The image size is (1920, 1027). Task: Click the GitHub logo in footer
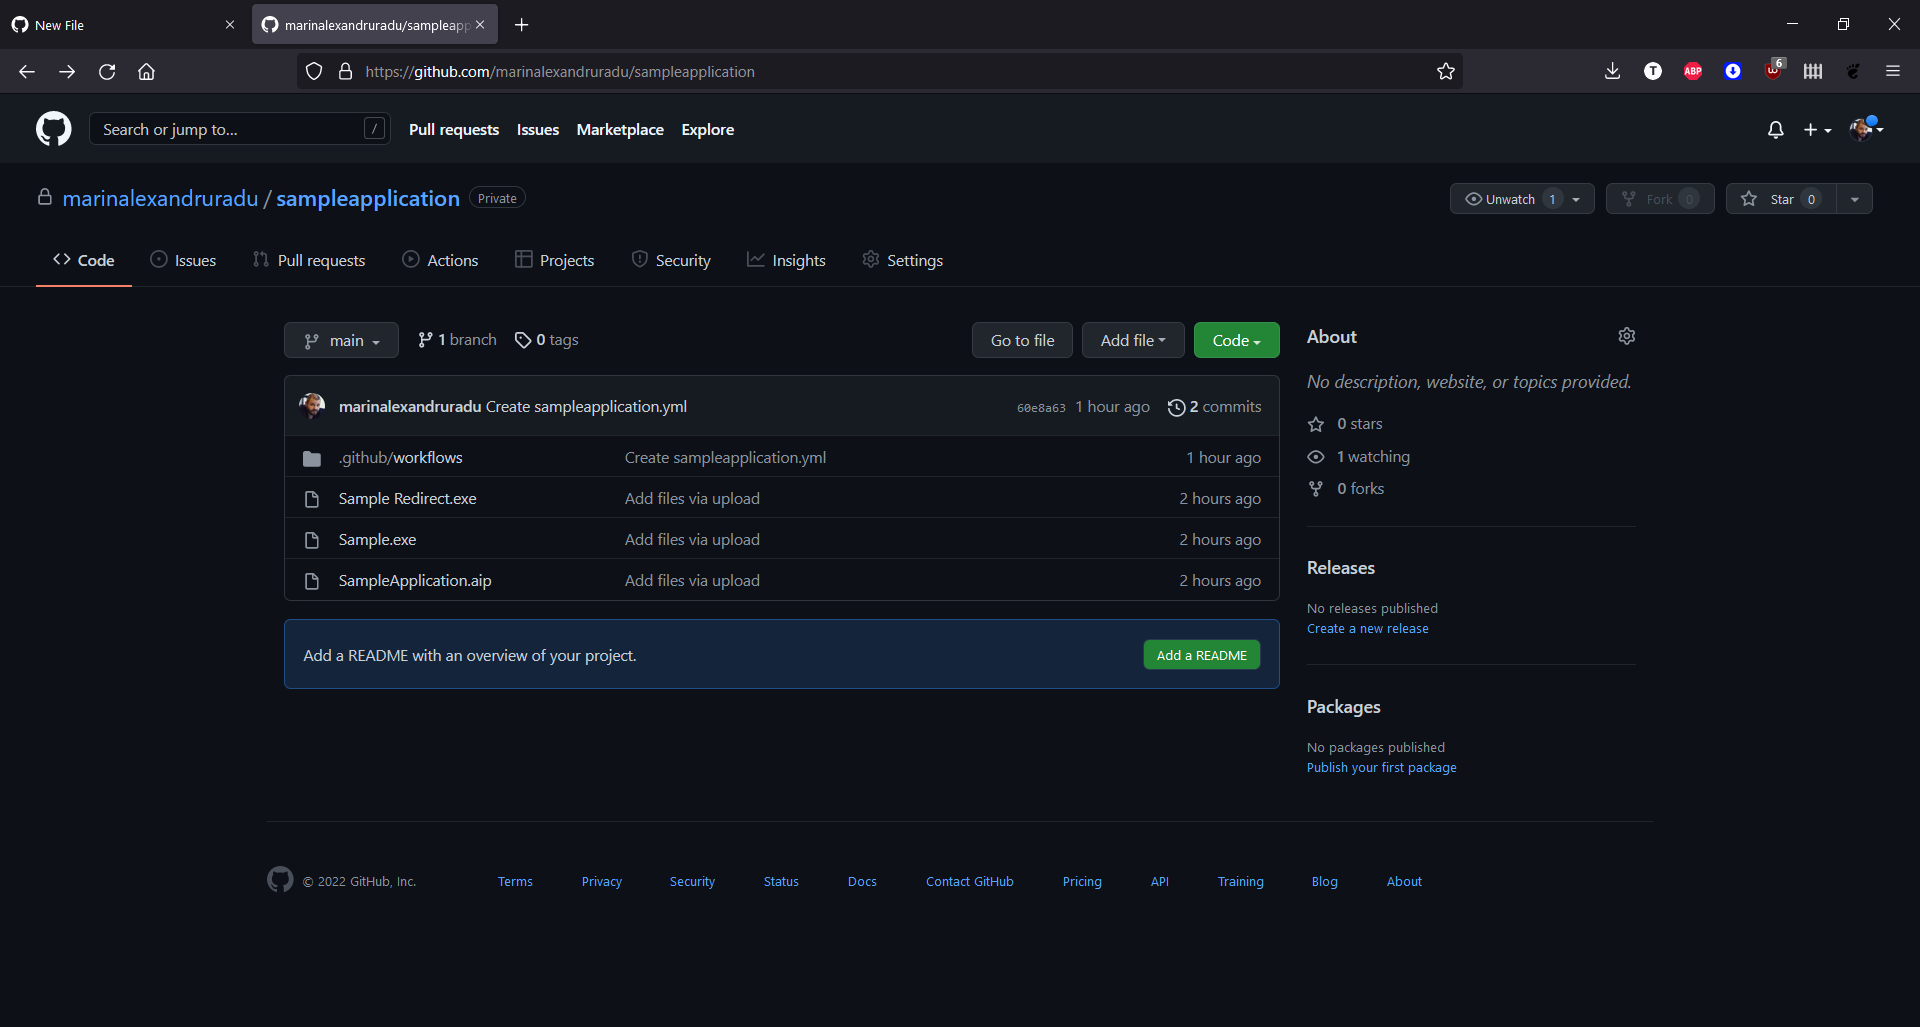click(280, 879)
